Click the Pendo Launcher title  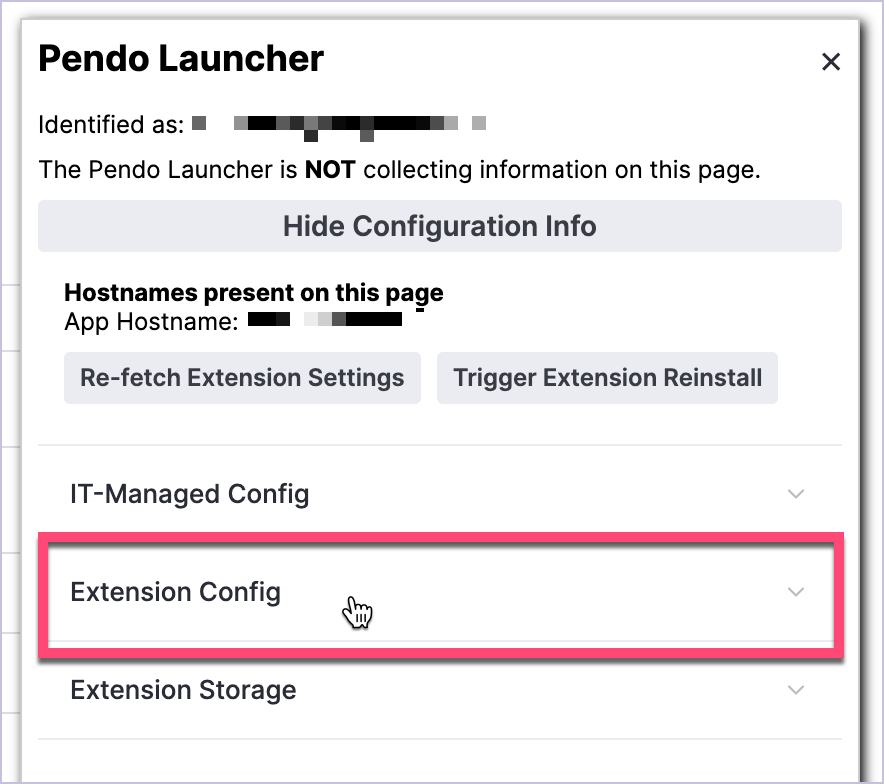coord(180,58)
